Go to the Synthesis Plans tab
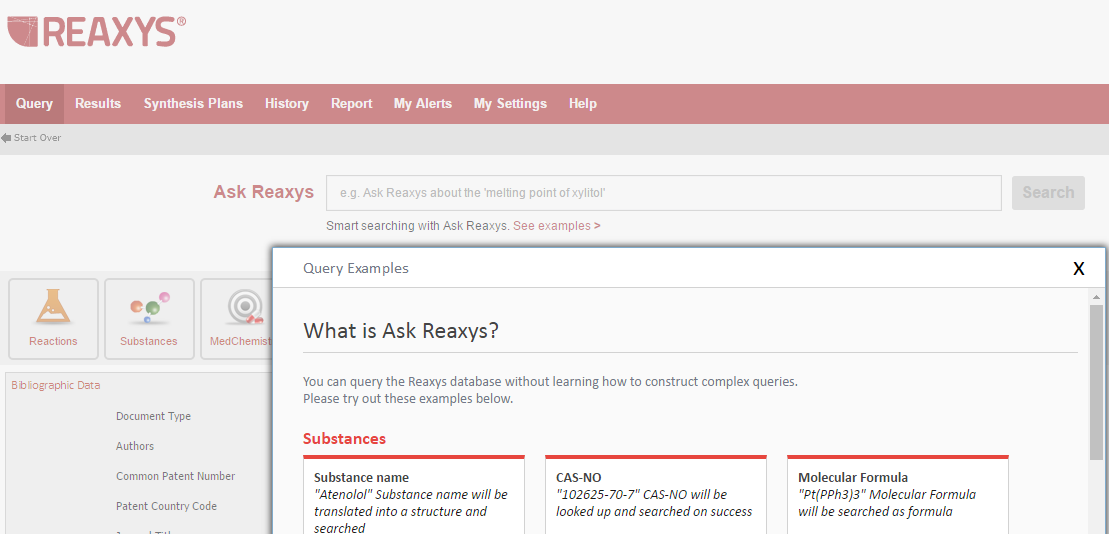1109x534 pixels. [193, 104]
